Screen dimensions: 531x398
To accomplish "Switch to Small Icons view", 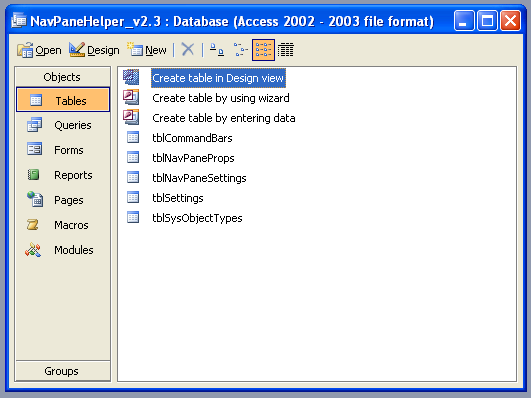I will tap(240, 50).
